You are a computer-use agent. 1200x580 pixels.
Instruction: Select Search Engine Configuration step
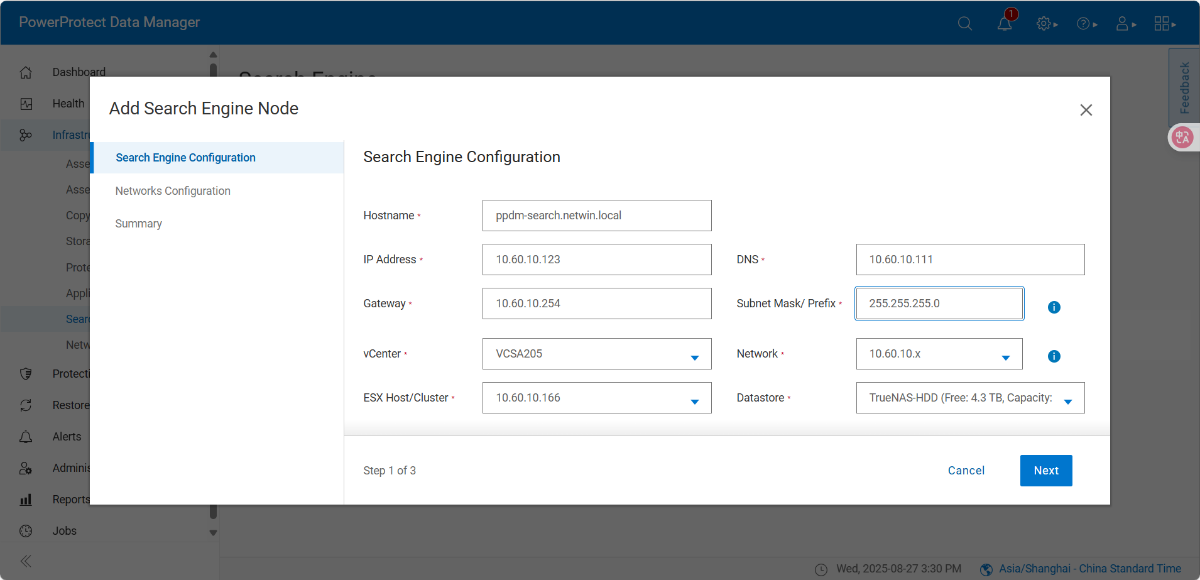(217, 158)
